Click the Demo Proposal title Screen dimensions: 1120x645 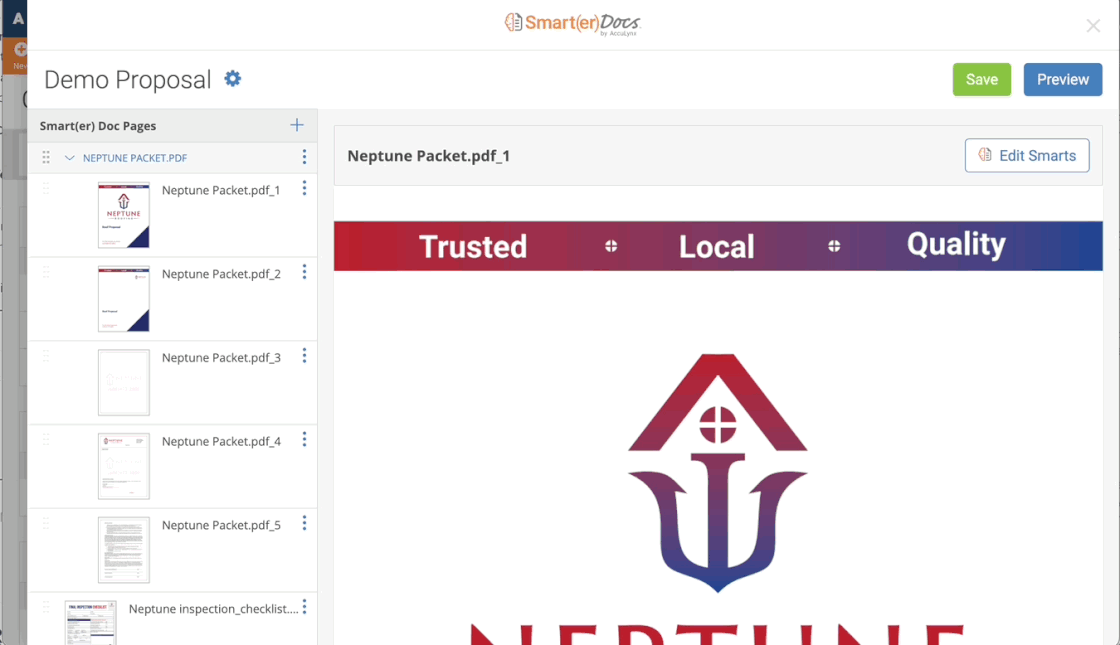[128, 79]
